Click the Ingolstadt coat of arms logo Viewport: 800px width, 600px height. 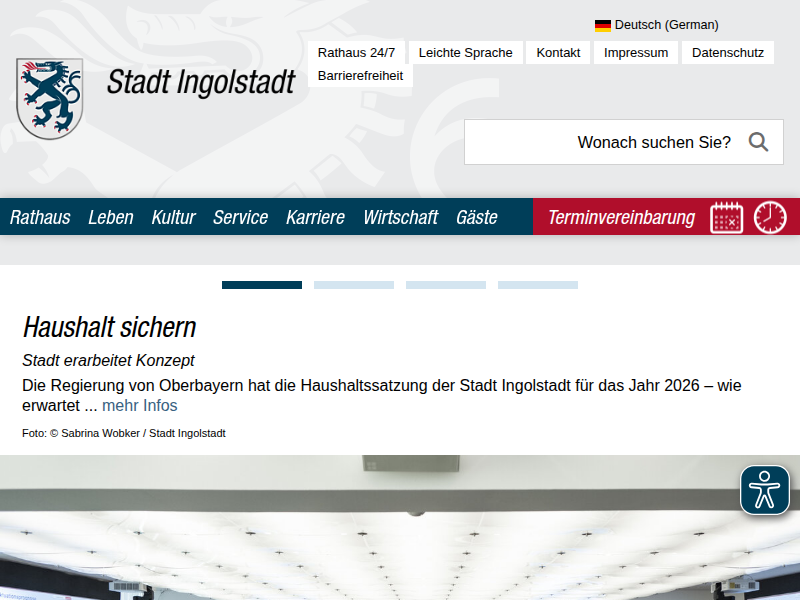coord(49,98)
